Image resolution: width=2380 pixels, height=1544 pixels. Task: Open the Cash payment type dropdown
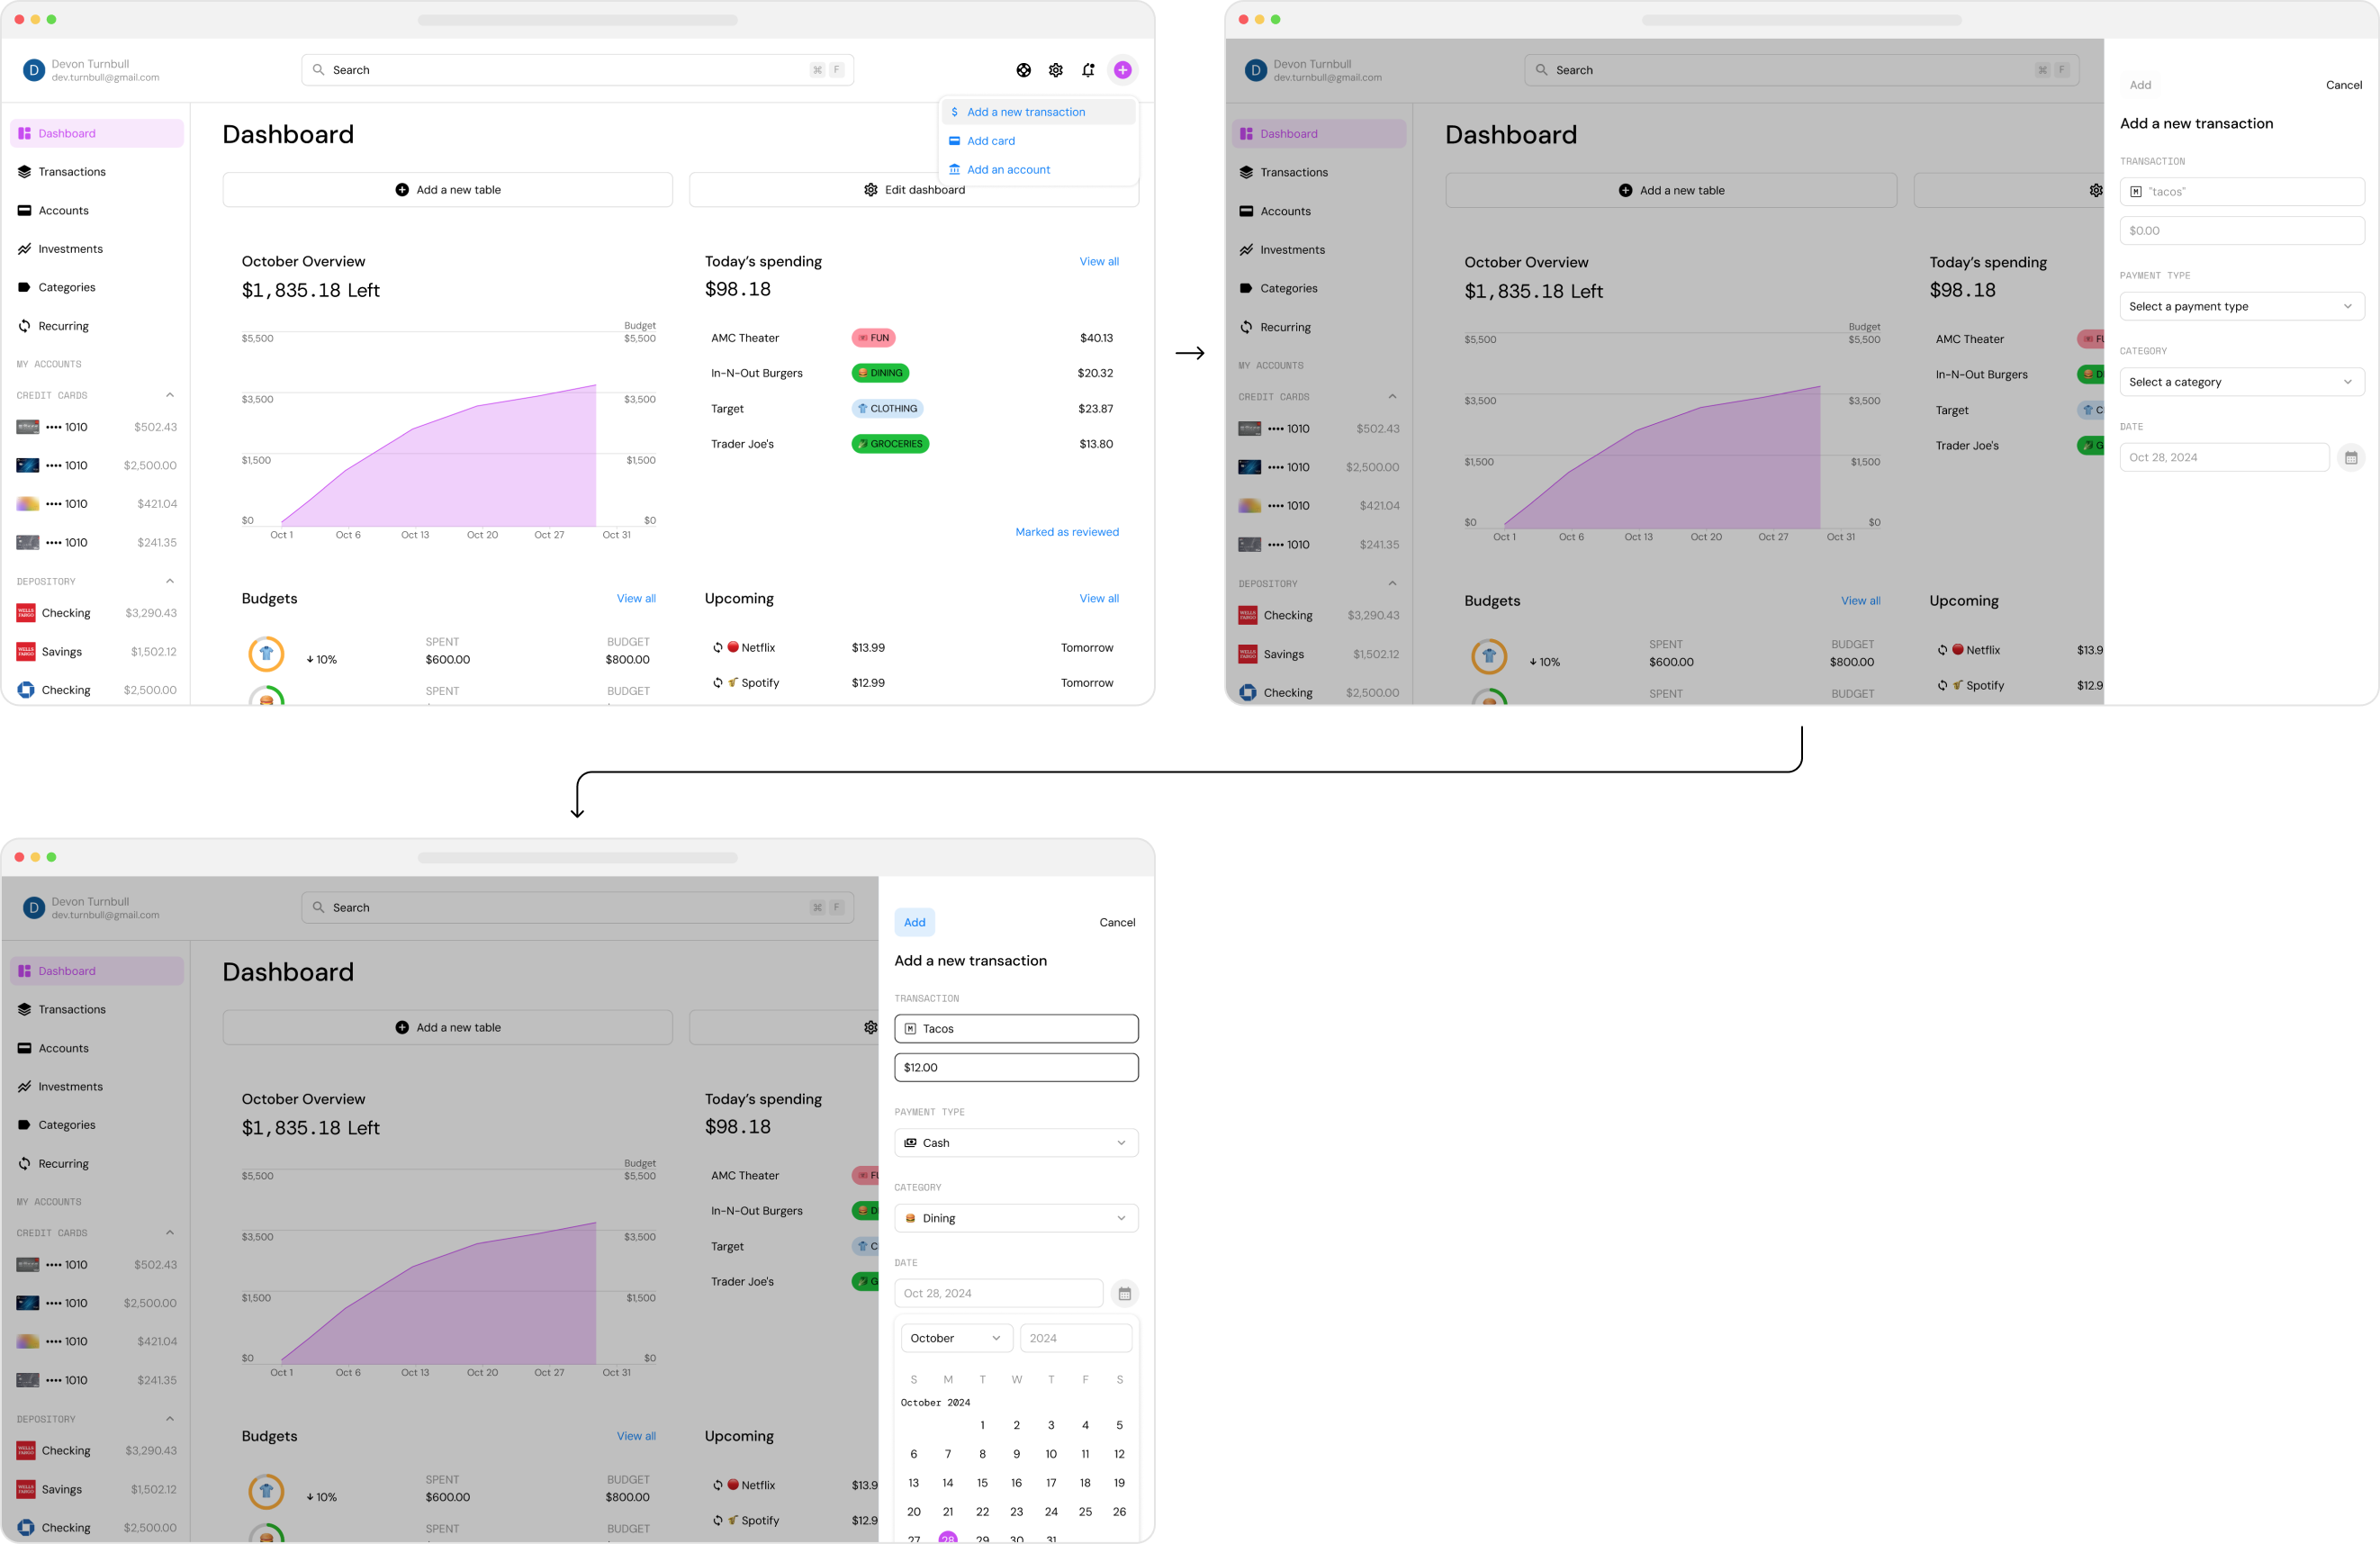point(1016,1143)
